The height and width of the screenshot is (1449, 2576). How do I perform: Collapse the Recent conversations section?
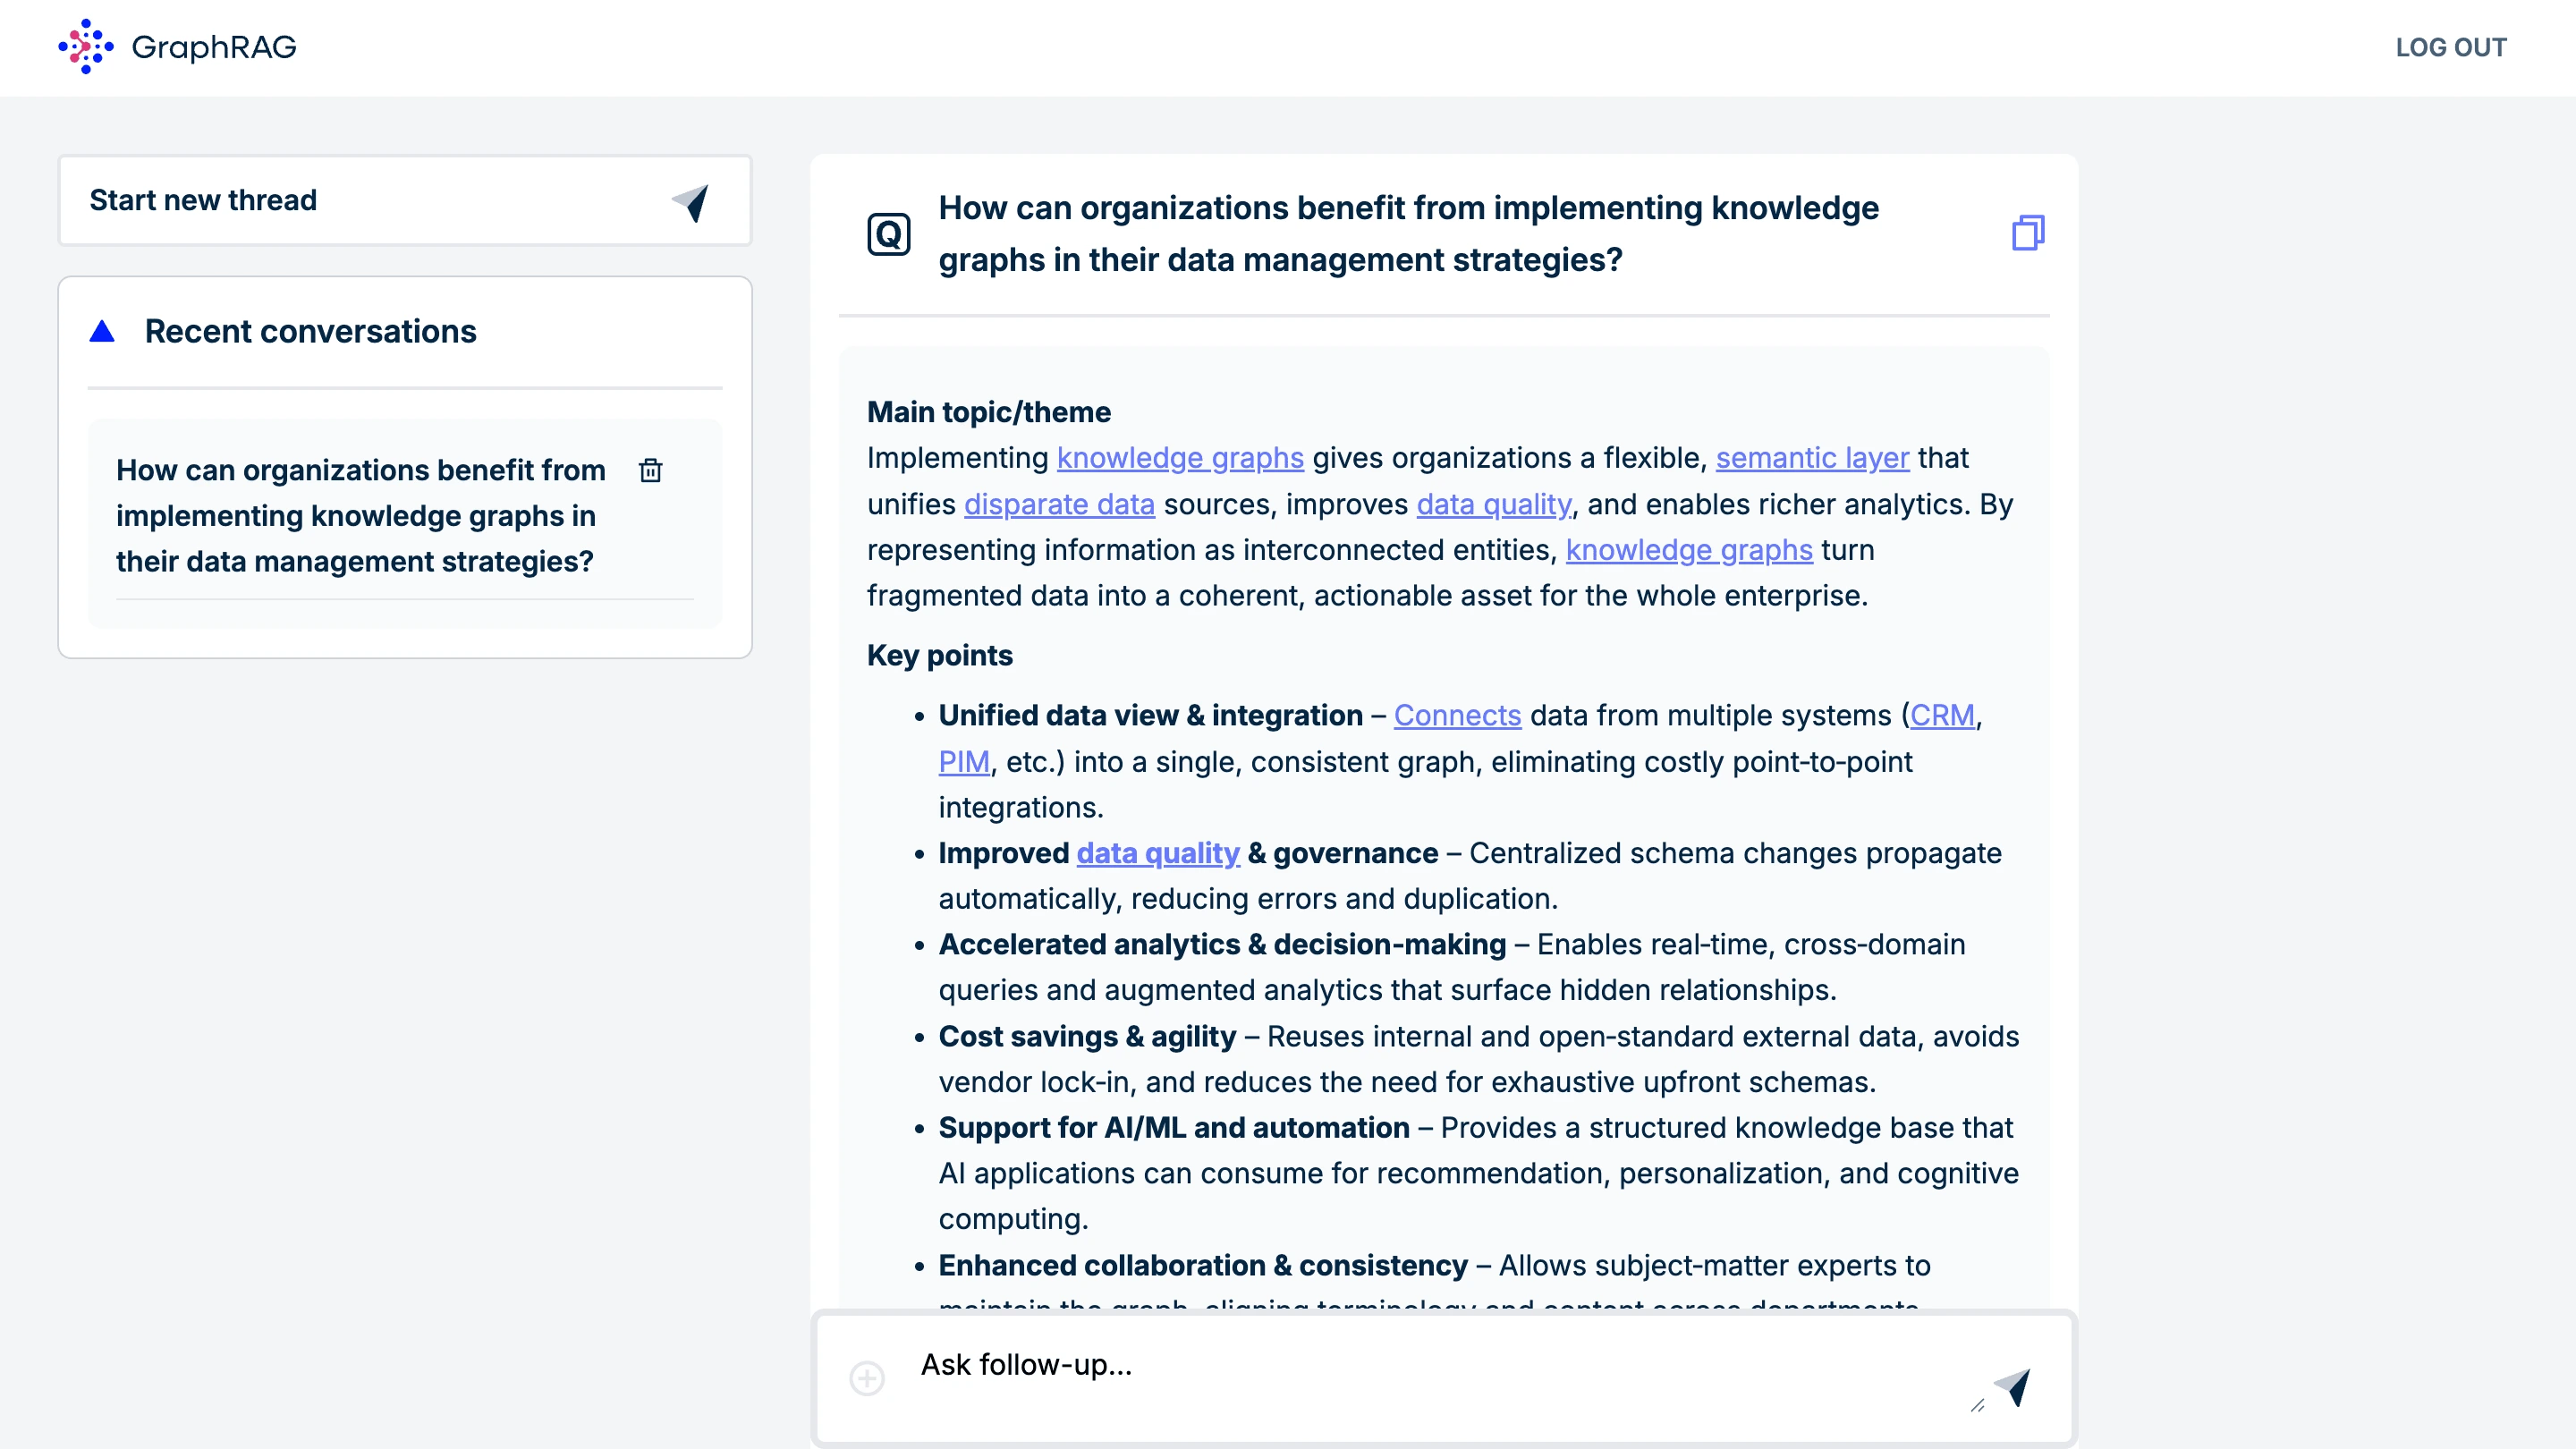point(102,332)
